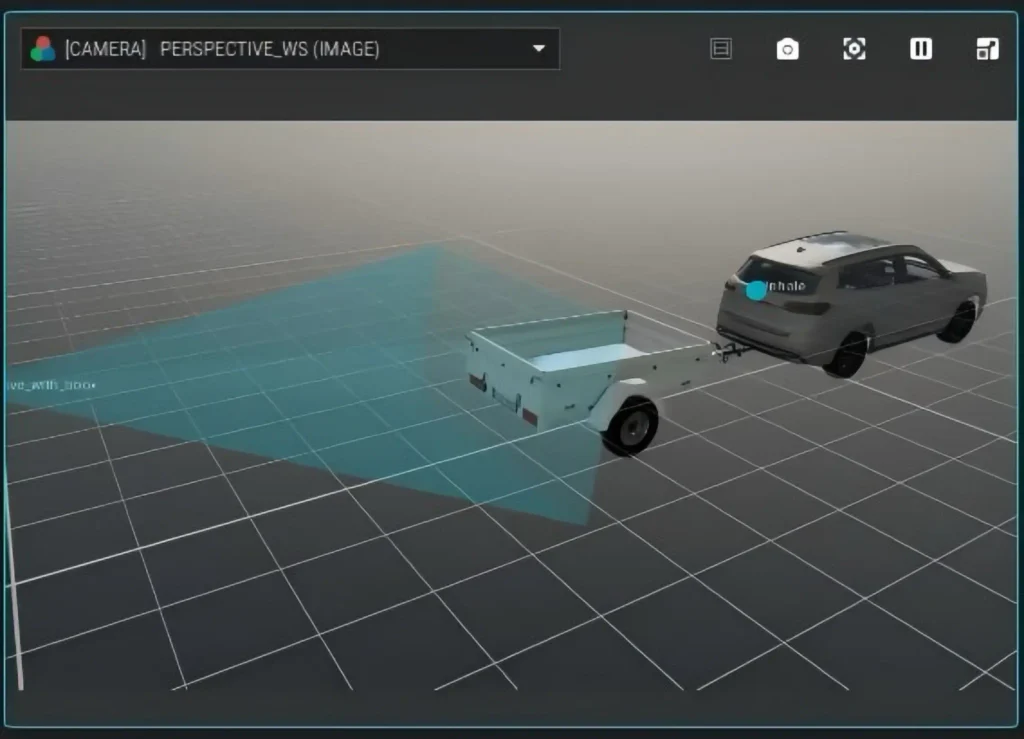Pause the stream with the pause icon
1024x739 pixels.
click(x=921, y=49)
